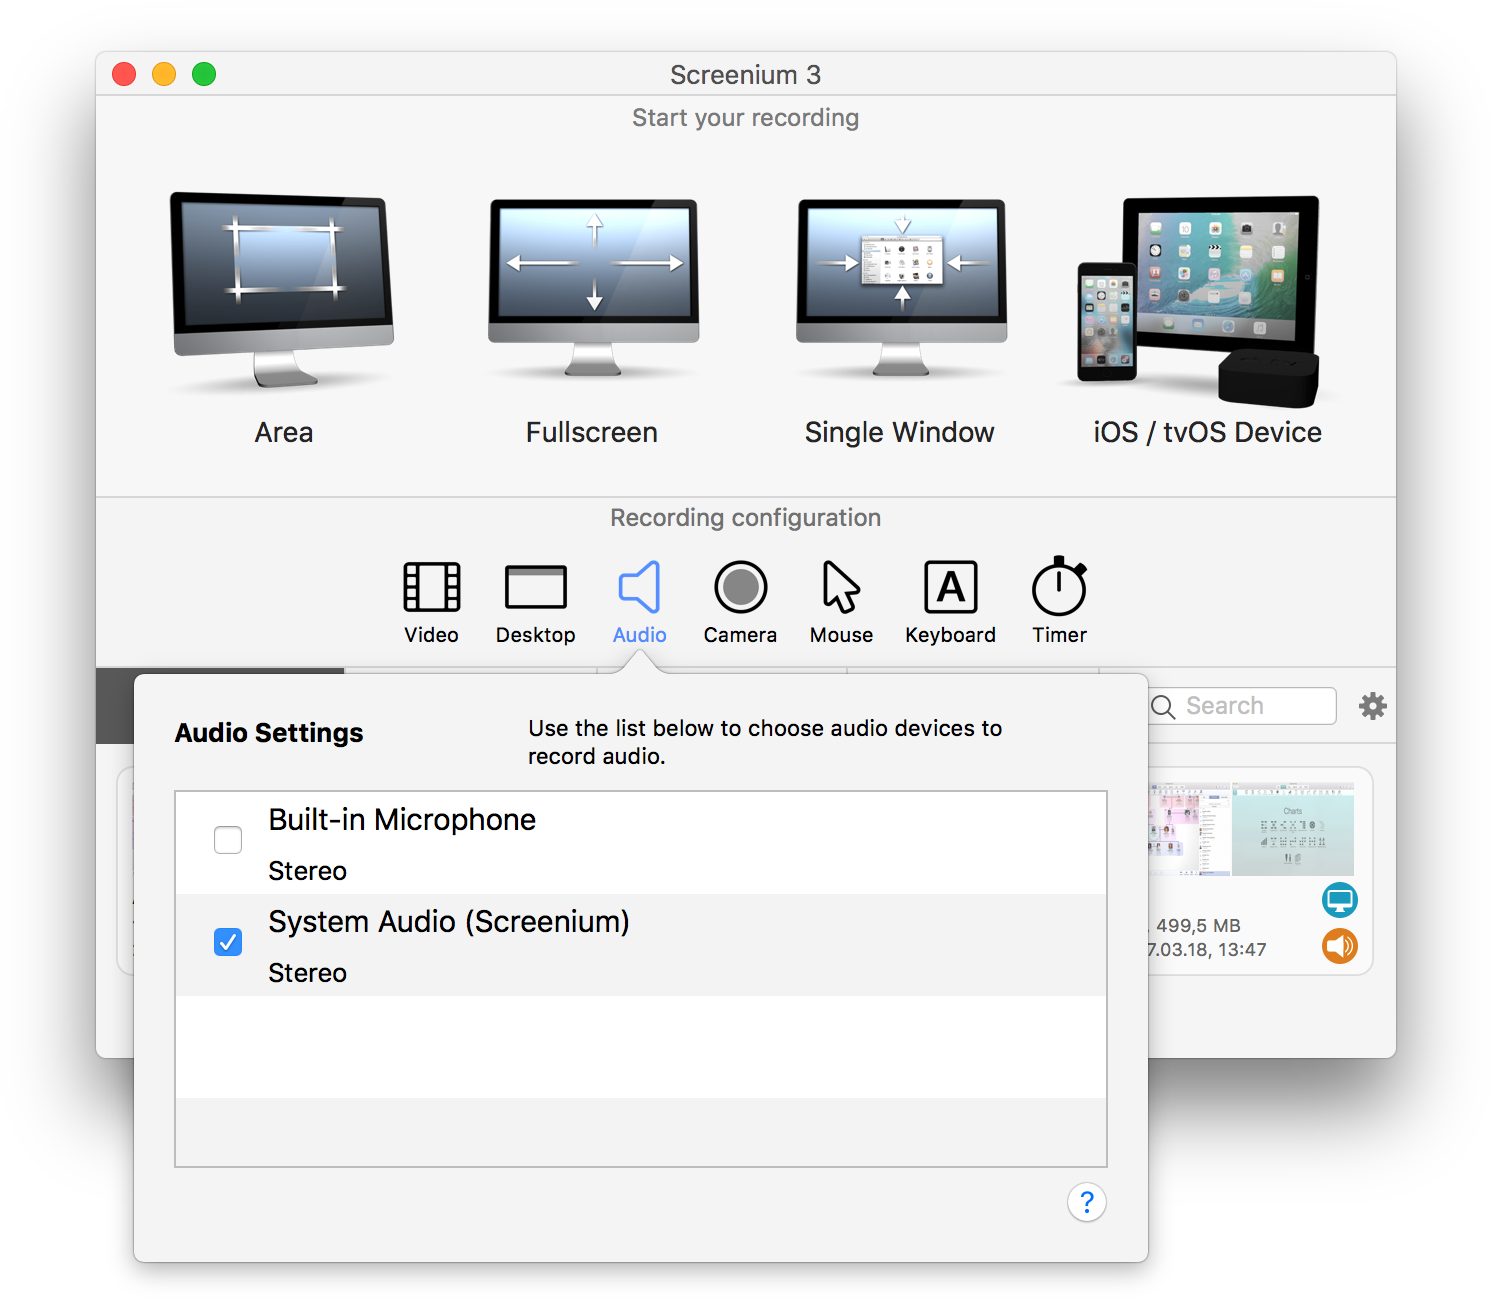The image size is (1491, 1298).
Task: Minimize the Screenium 3 window
Action: point(164,74)
